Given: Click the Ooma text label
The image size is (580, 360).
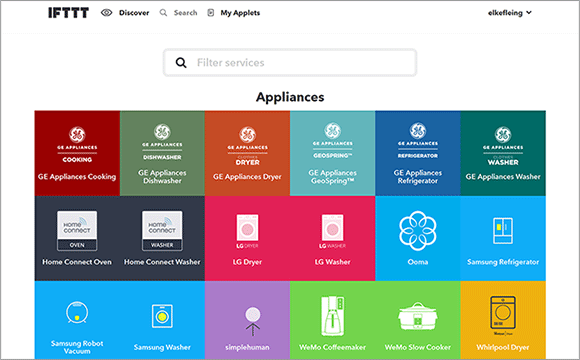Looking at the screenshot, I should pos(418,262).
